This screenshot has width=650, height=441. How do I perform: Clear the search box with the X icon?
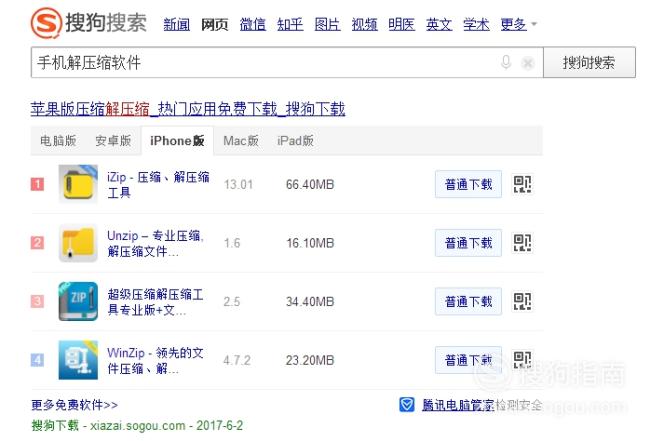pyautogui.click(x=527, y=63)
